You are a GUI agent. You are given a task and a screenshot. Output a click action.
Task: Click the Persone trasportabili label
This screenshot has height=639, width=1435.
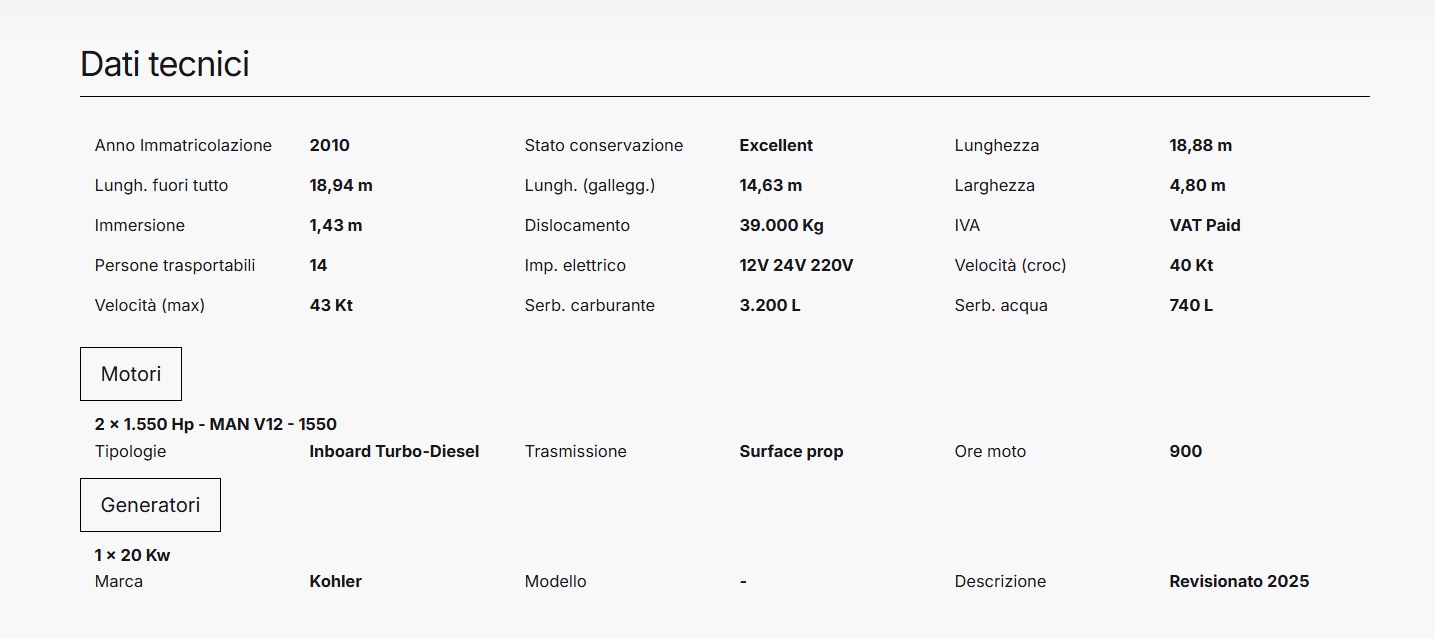click(175, 265)
